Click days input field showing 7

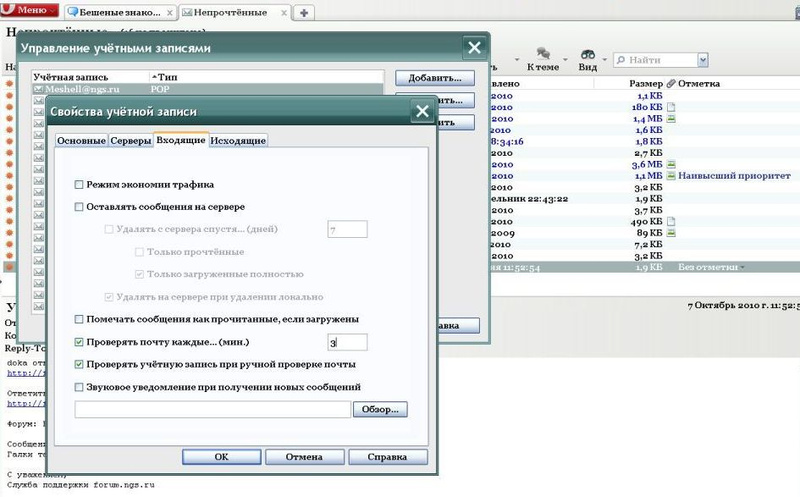point(347,229)
